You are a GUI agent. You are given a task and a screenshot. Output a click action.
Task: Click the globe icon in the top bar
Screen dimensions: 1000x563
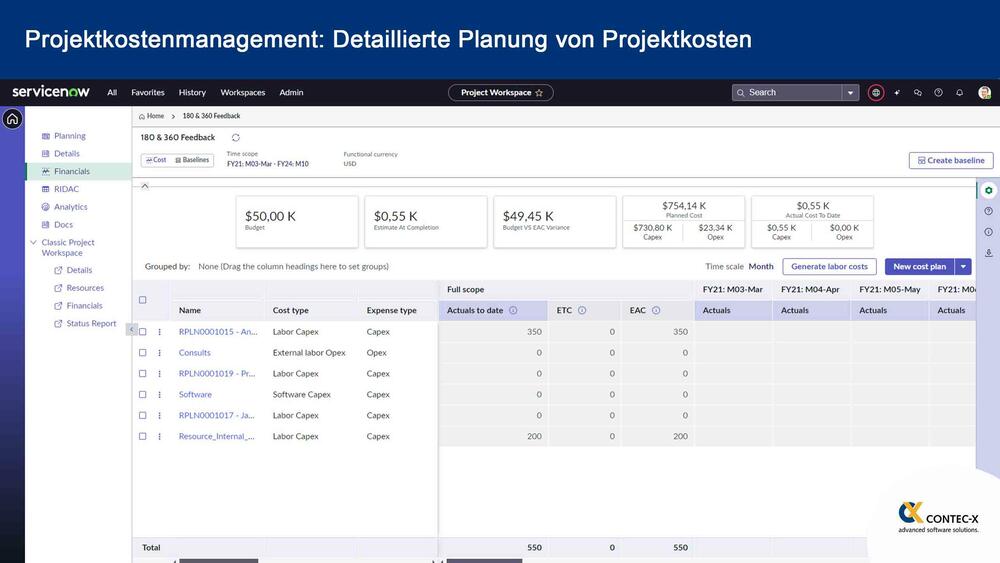(876, 93)
